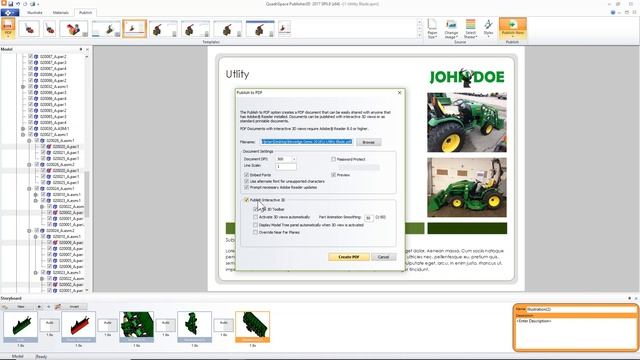Open the Change Image tool
This screenshot has width=640, height=360.
click(451, 29)
